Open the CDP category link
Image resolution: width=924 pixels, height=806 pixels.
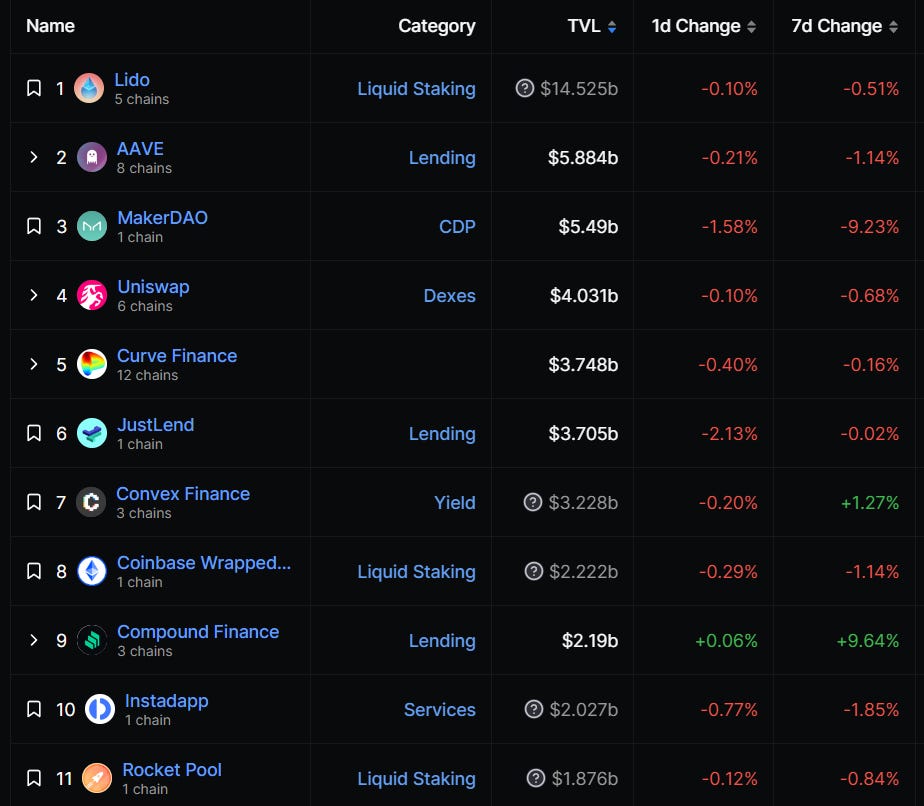[457, 226]
